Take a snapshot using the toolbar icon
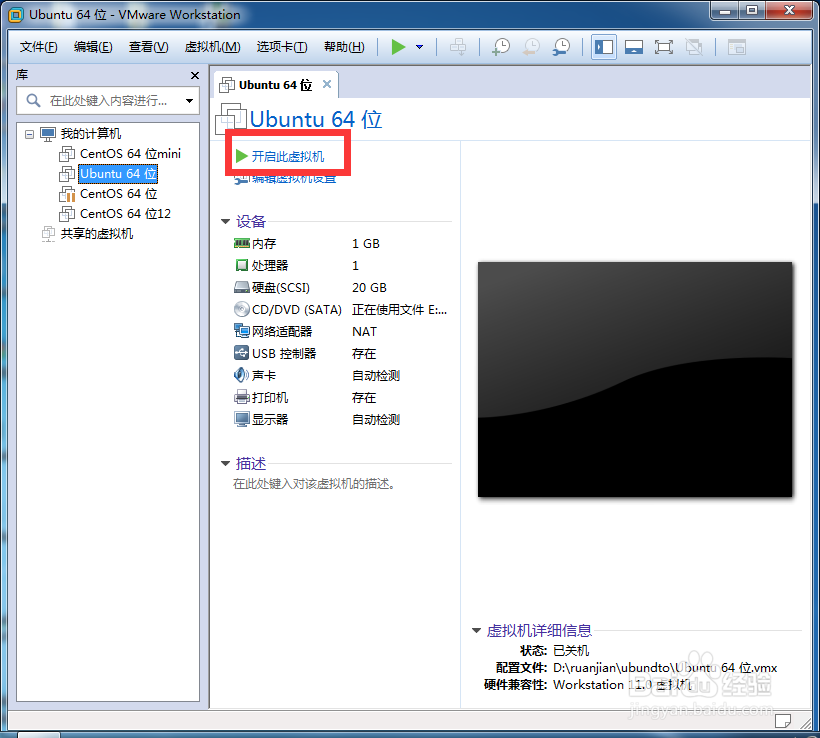Image resolution: width=820 pixels, height=738 pixels. tap(501, 47)
